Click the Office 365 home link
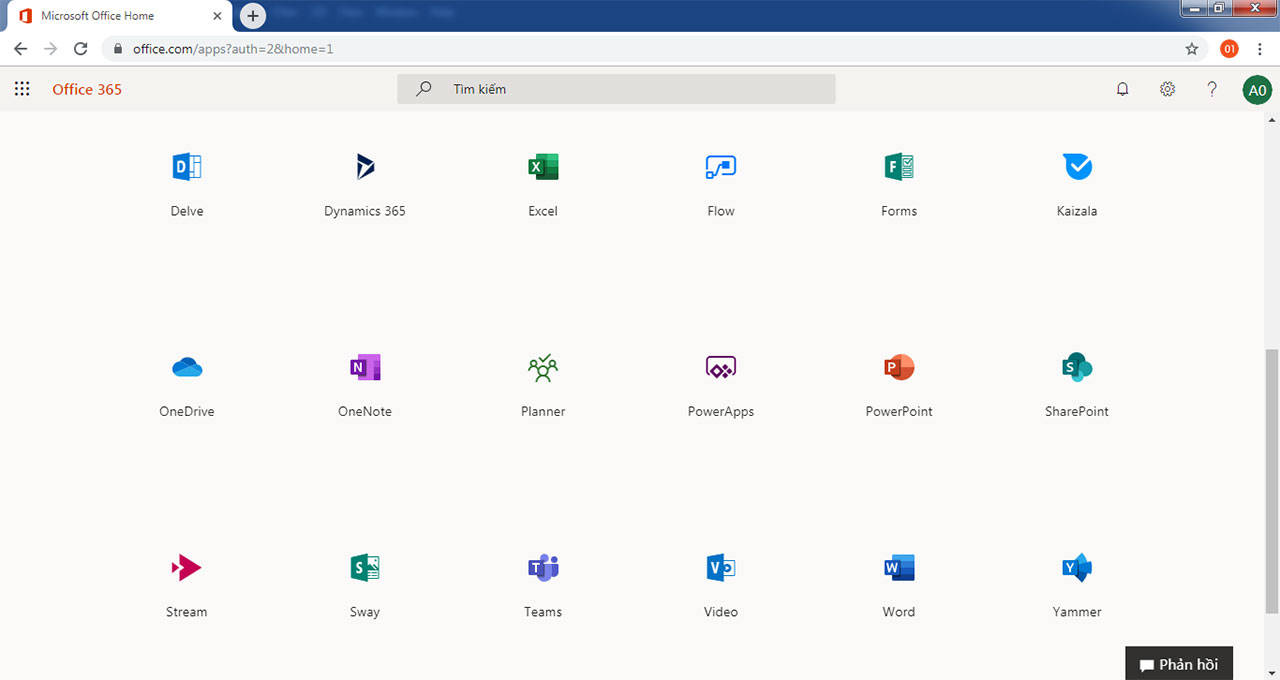 pos(87,89)
